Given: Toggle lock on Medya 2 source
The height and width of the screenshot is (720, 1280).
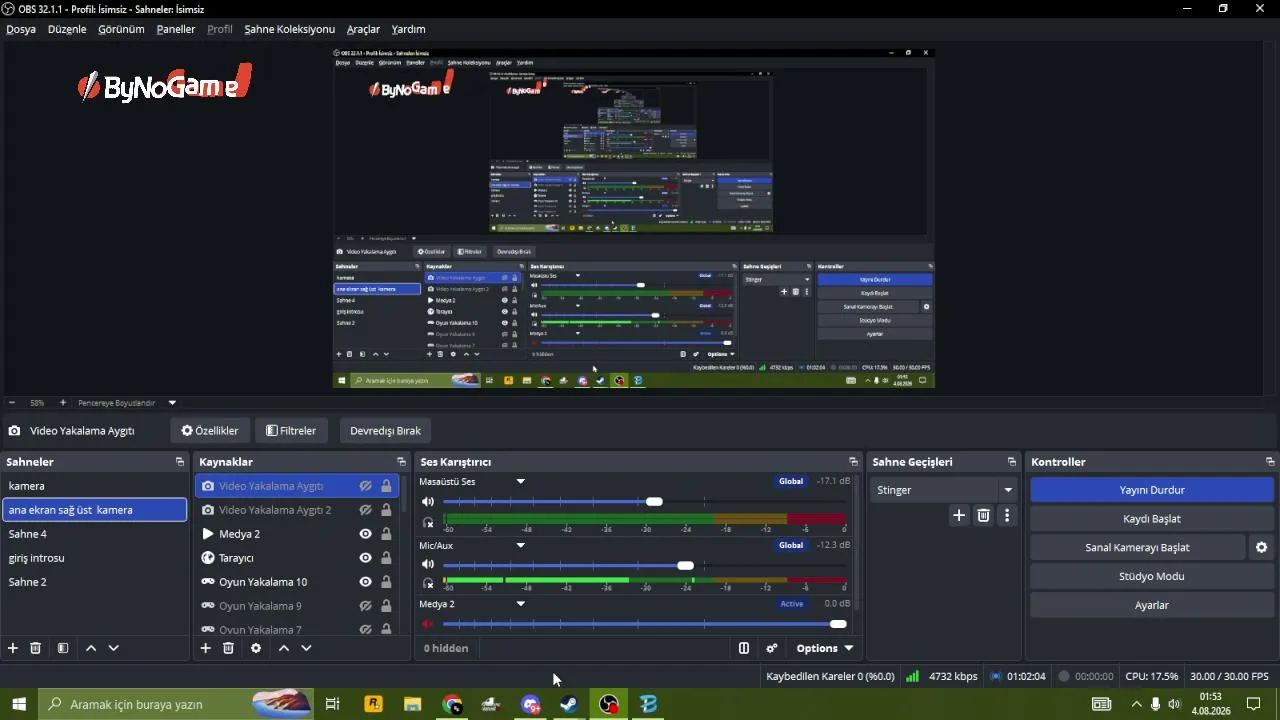Looking at the screenshot, I should coord(386,534).
